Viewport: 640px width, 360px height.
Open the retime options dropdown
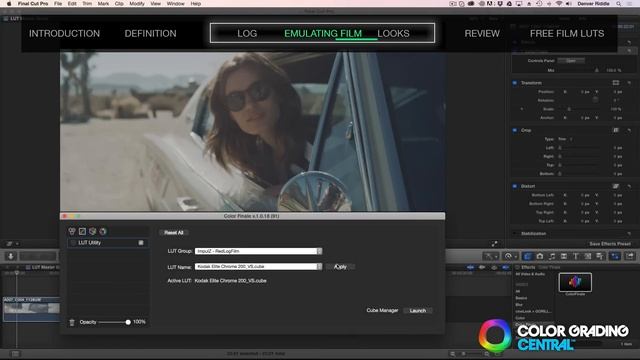click(x=510, y=256)
